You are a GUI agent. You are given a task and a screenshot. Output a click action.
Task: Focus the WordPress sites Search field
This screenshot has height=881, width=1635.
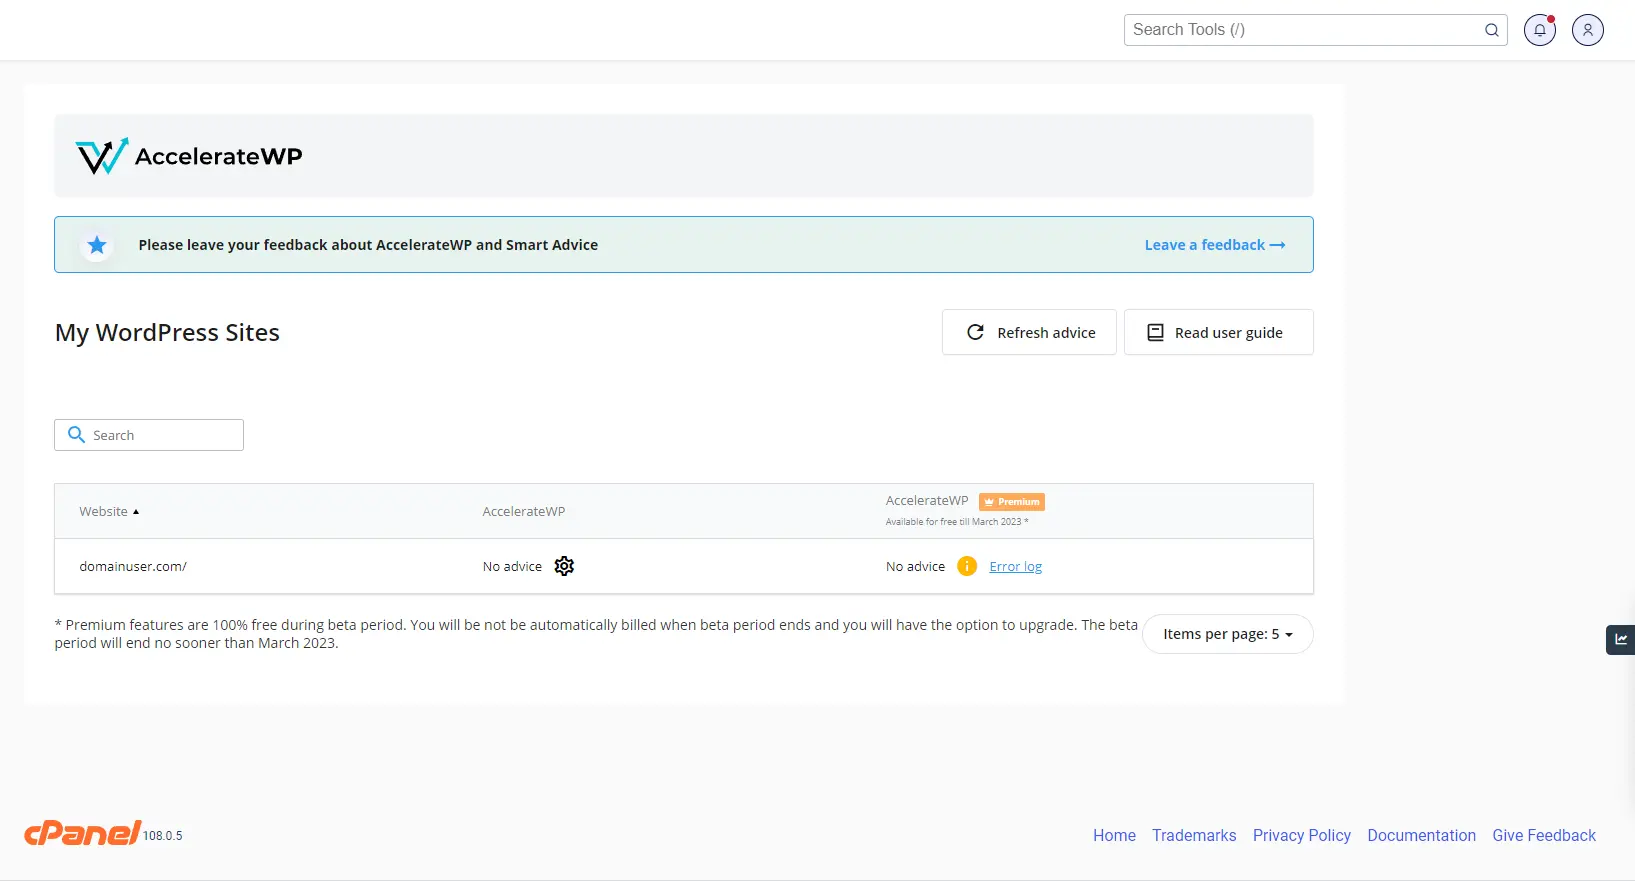coord(149,435)
